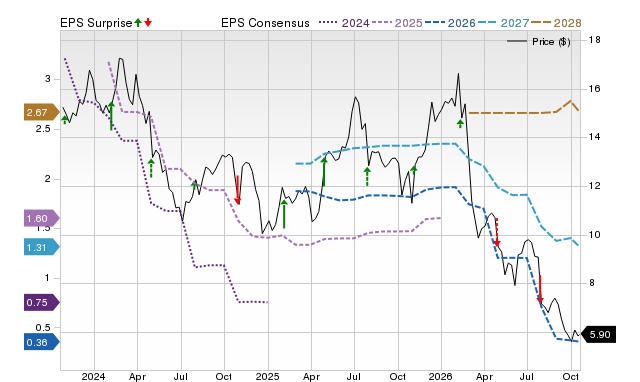The height and width of the screenshot is (382, 640).
Task: Click the 18 price axis label
Action: pyautogui.click(x=595, y=40)
